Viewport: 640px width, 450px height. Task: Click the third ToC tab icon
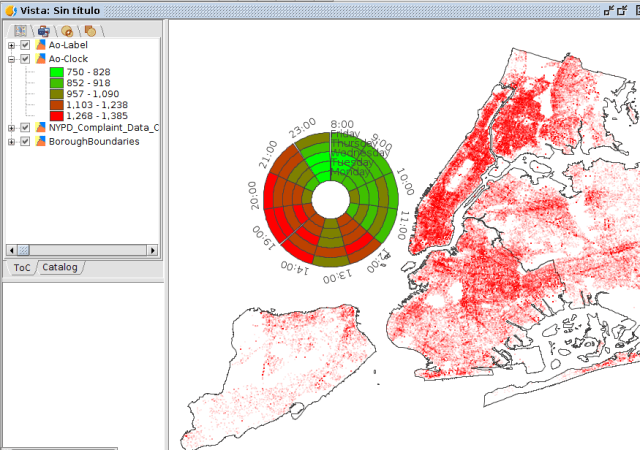point(67,30)
